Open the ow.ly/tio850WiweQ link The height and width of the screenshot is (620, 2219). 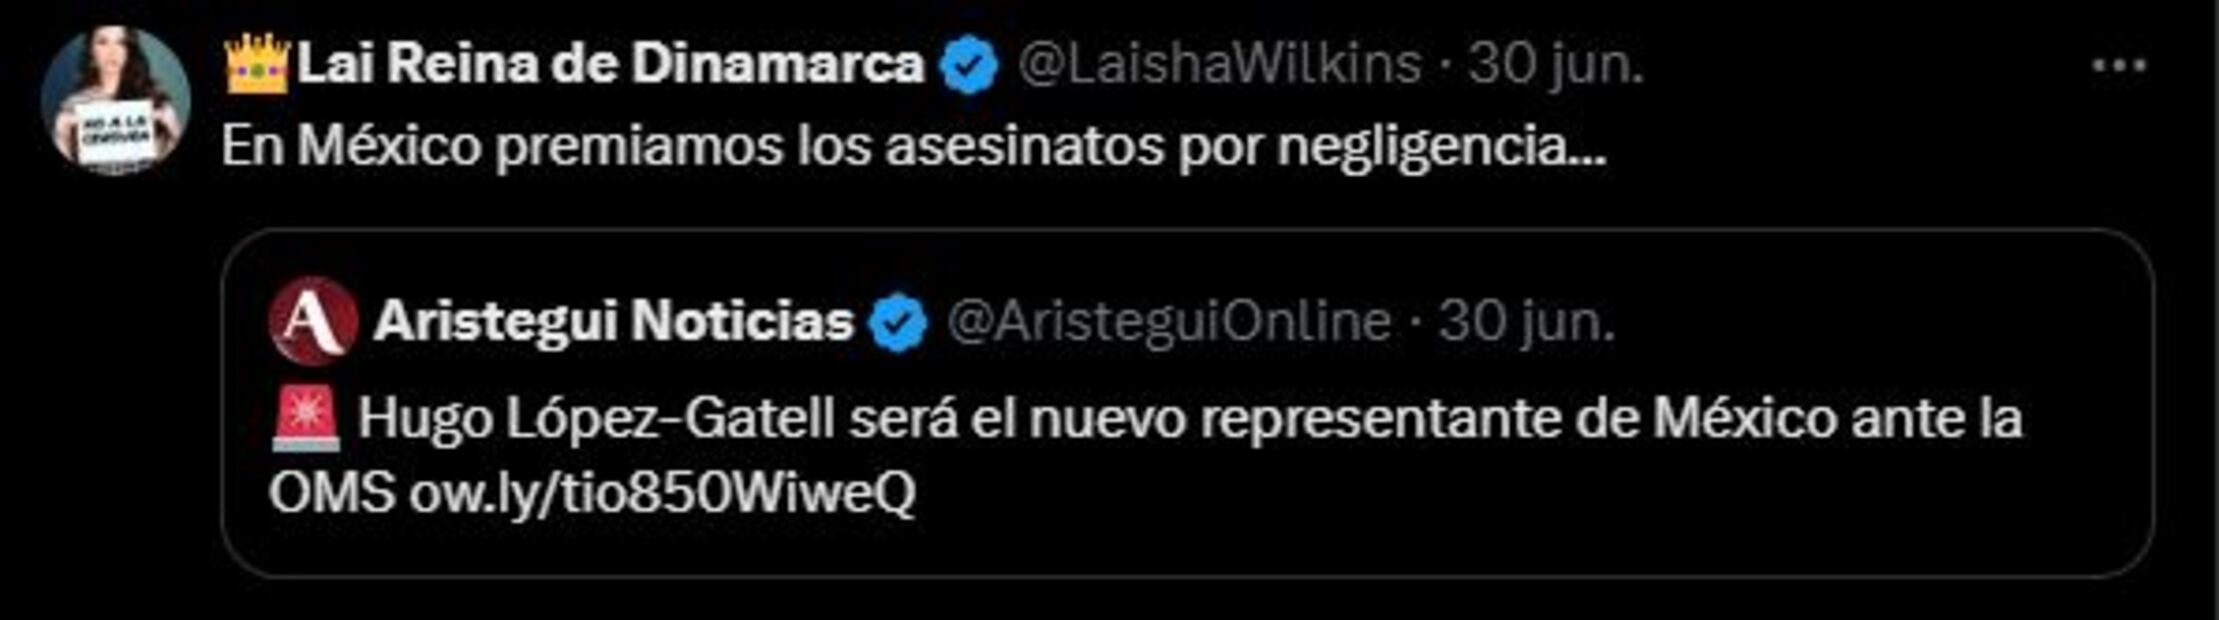coord(662,493)
